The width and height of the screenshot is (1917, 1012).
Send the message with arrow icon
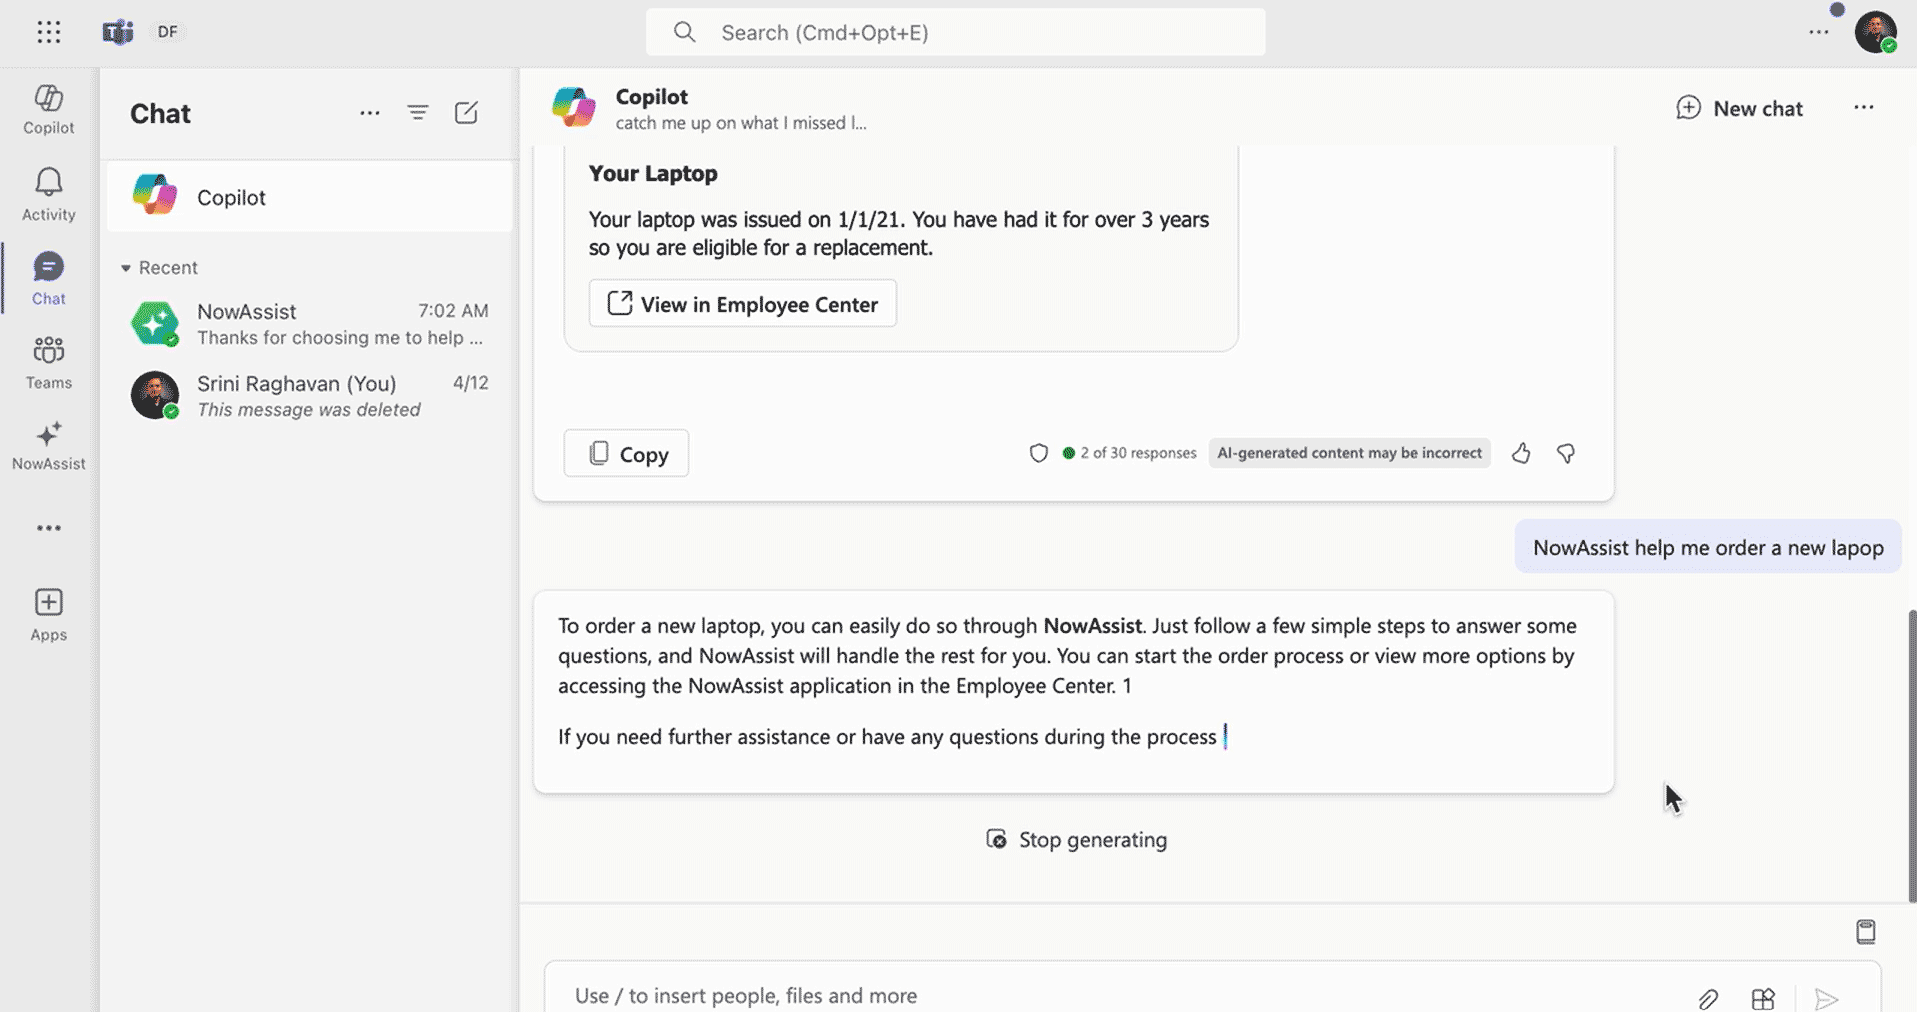pos(1827,998)
